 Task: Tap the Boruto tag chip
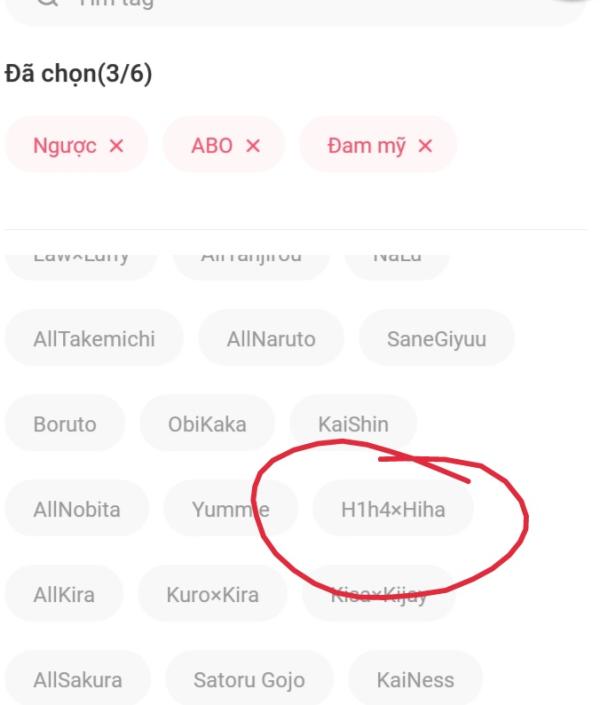tap(64, 424)
